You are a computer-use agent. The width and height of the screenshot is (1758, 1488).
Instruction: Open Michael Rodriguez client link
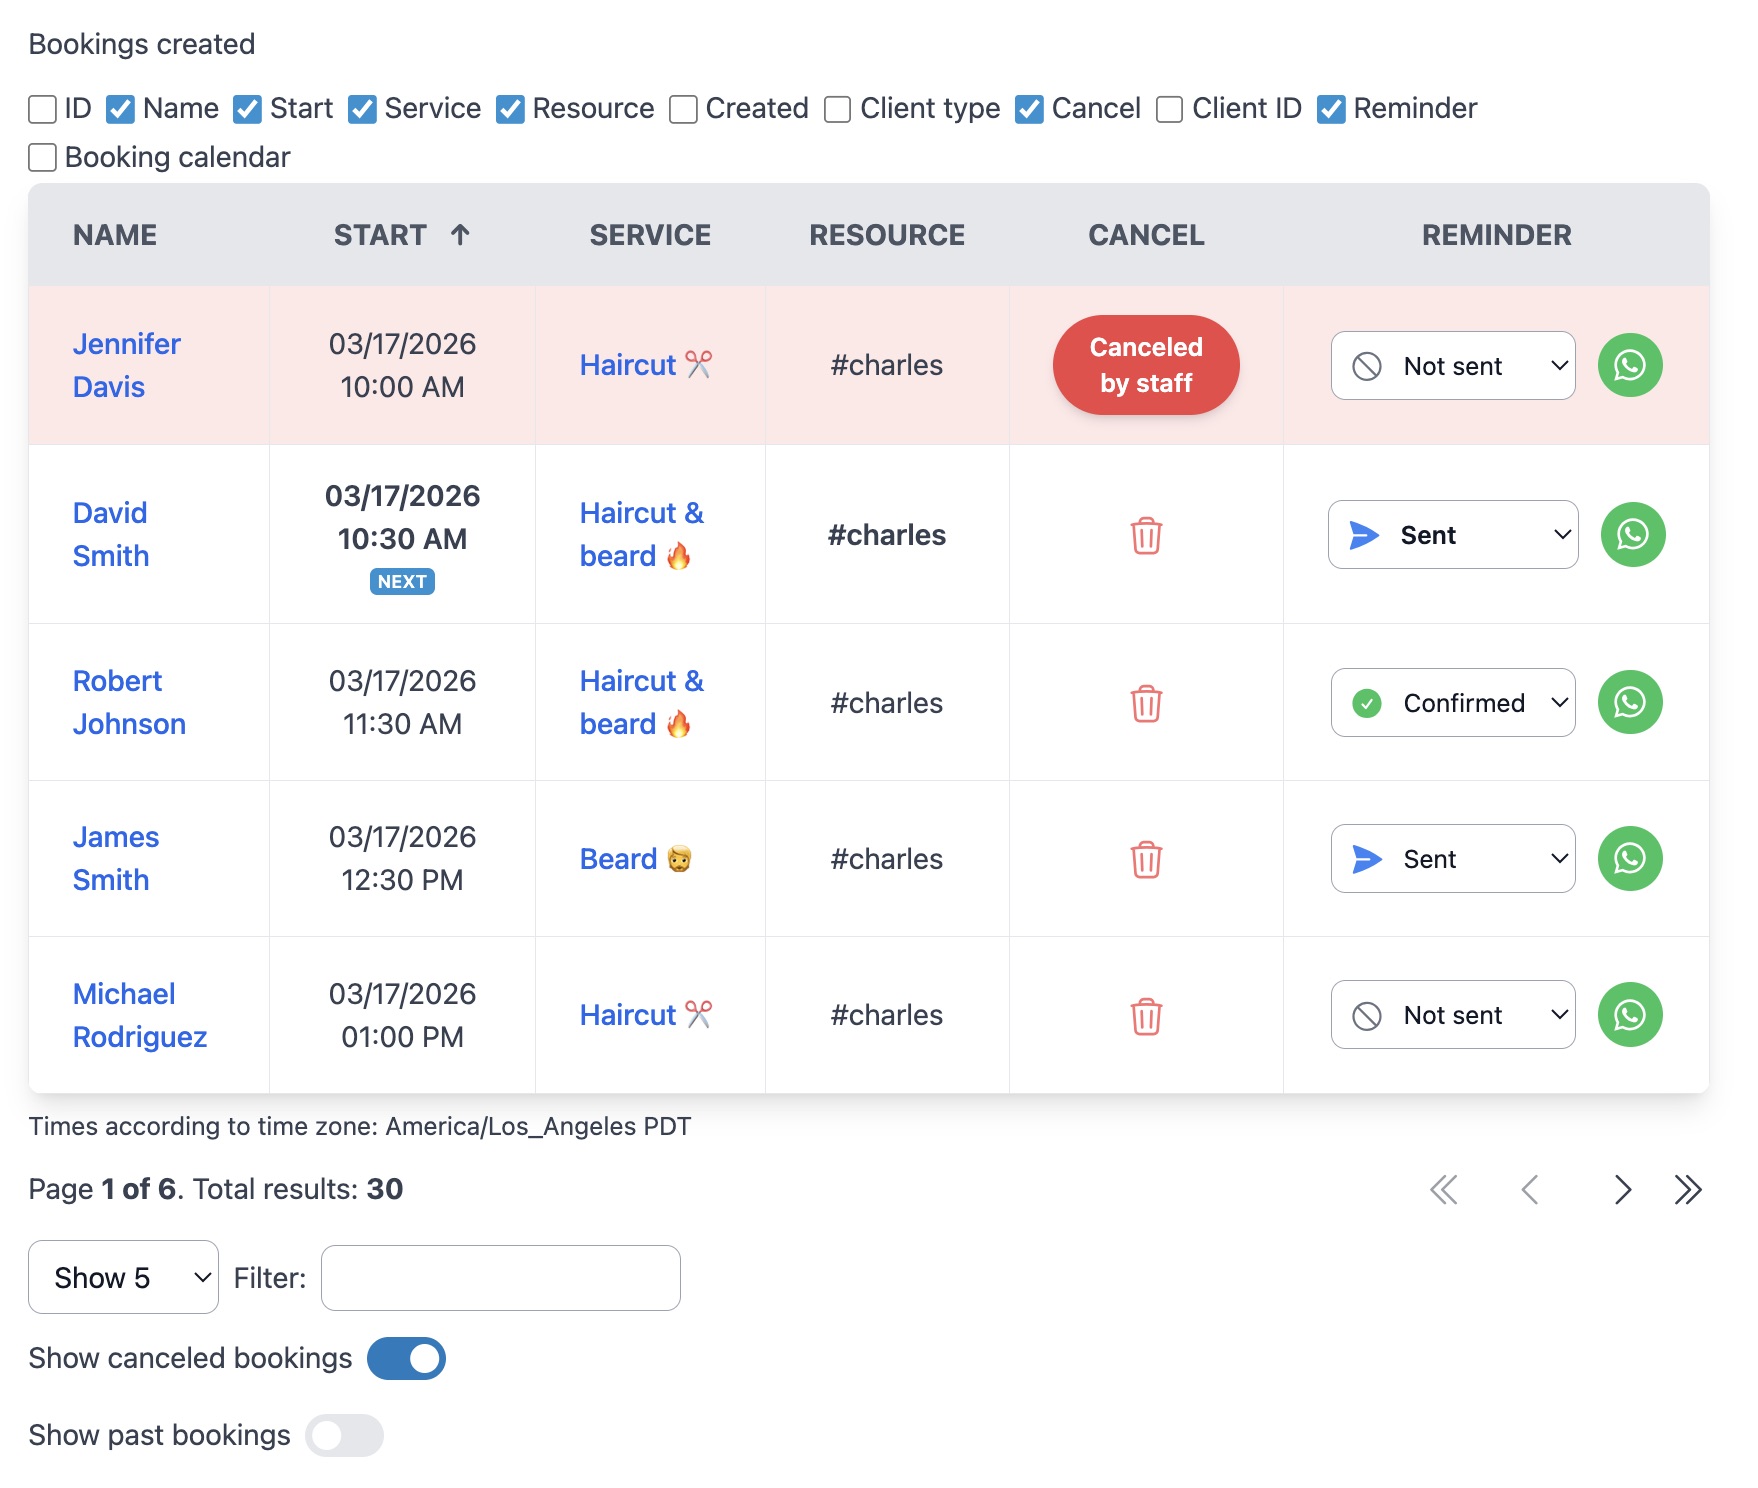[140, 1015]
